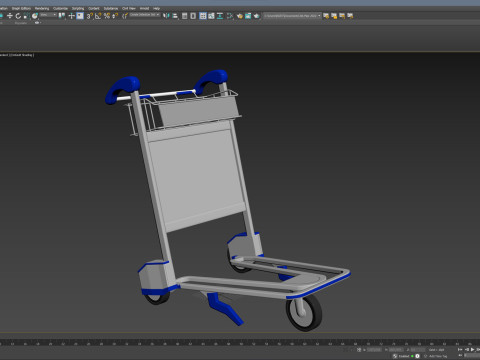The height and width of the screenshot is (360, 480).
Task: Click the Use Pivot Point Center icon
Action: tap(62, 16)
